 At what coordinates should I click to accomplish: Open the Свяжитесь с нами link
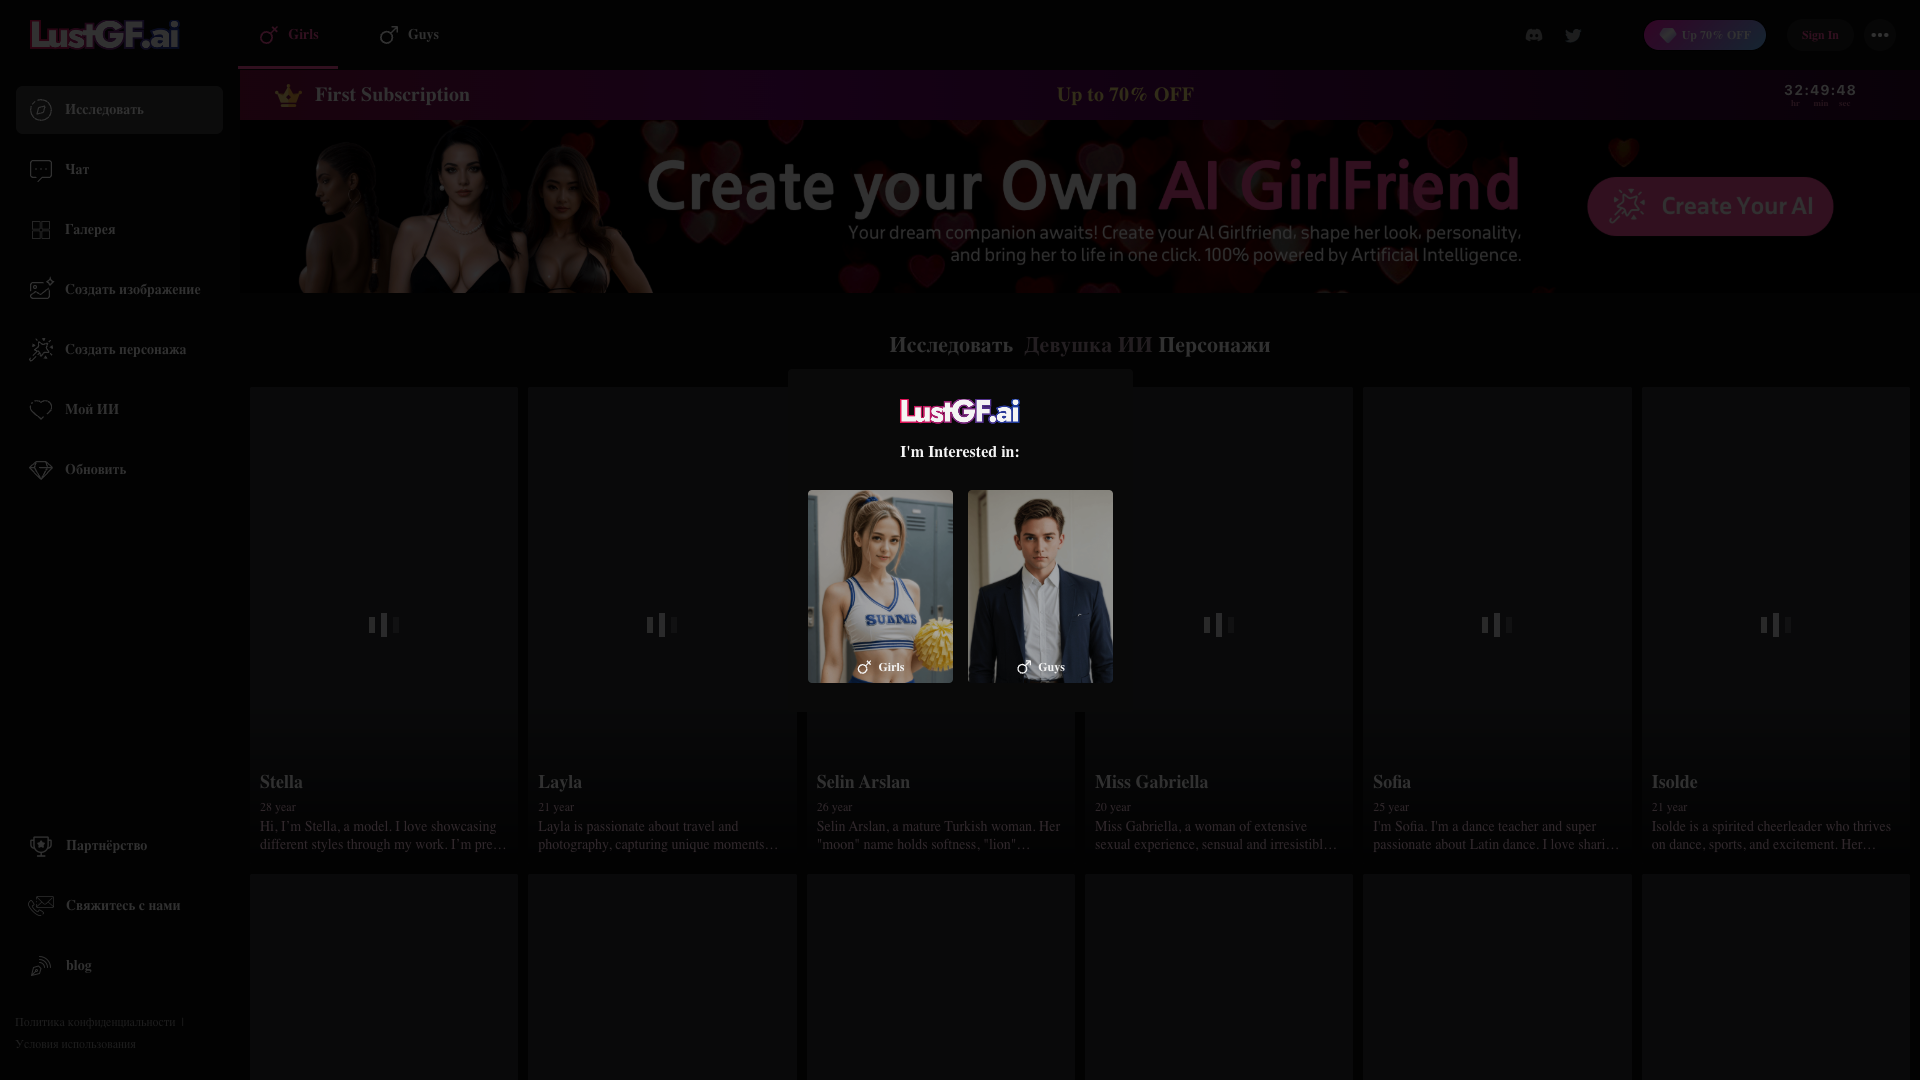click(x=119, y=906)
